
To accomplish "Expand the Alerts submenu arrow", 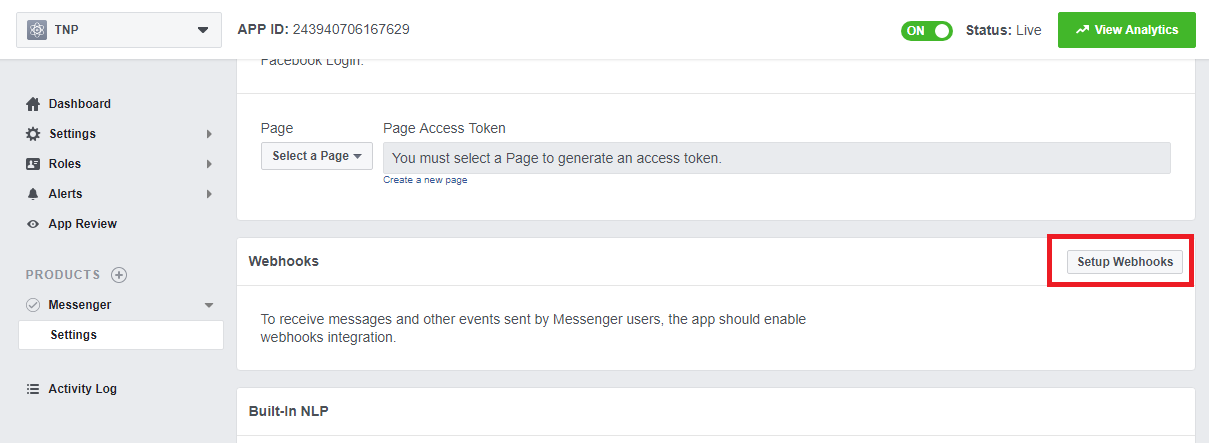I will pyautogui.click(x=209, y=194).
